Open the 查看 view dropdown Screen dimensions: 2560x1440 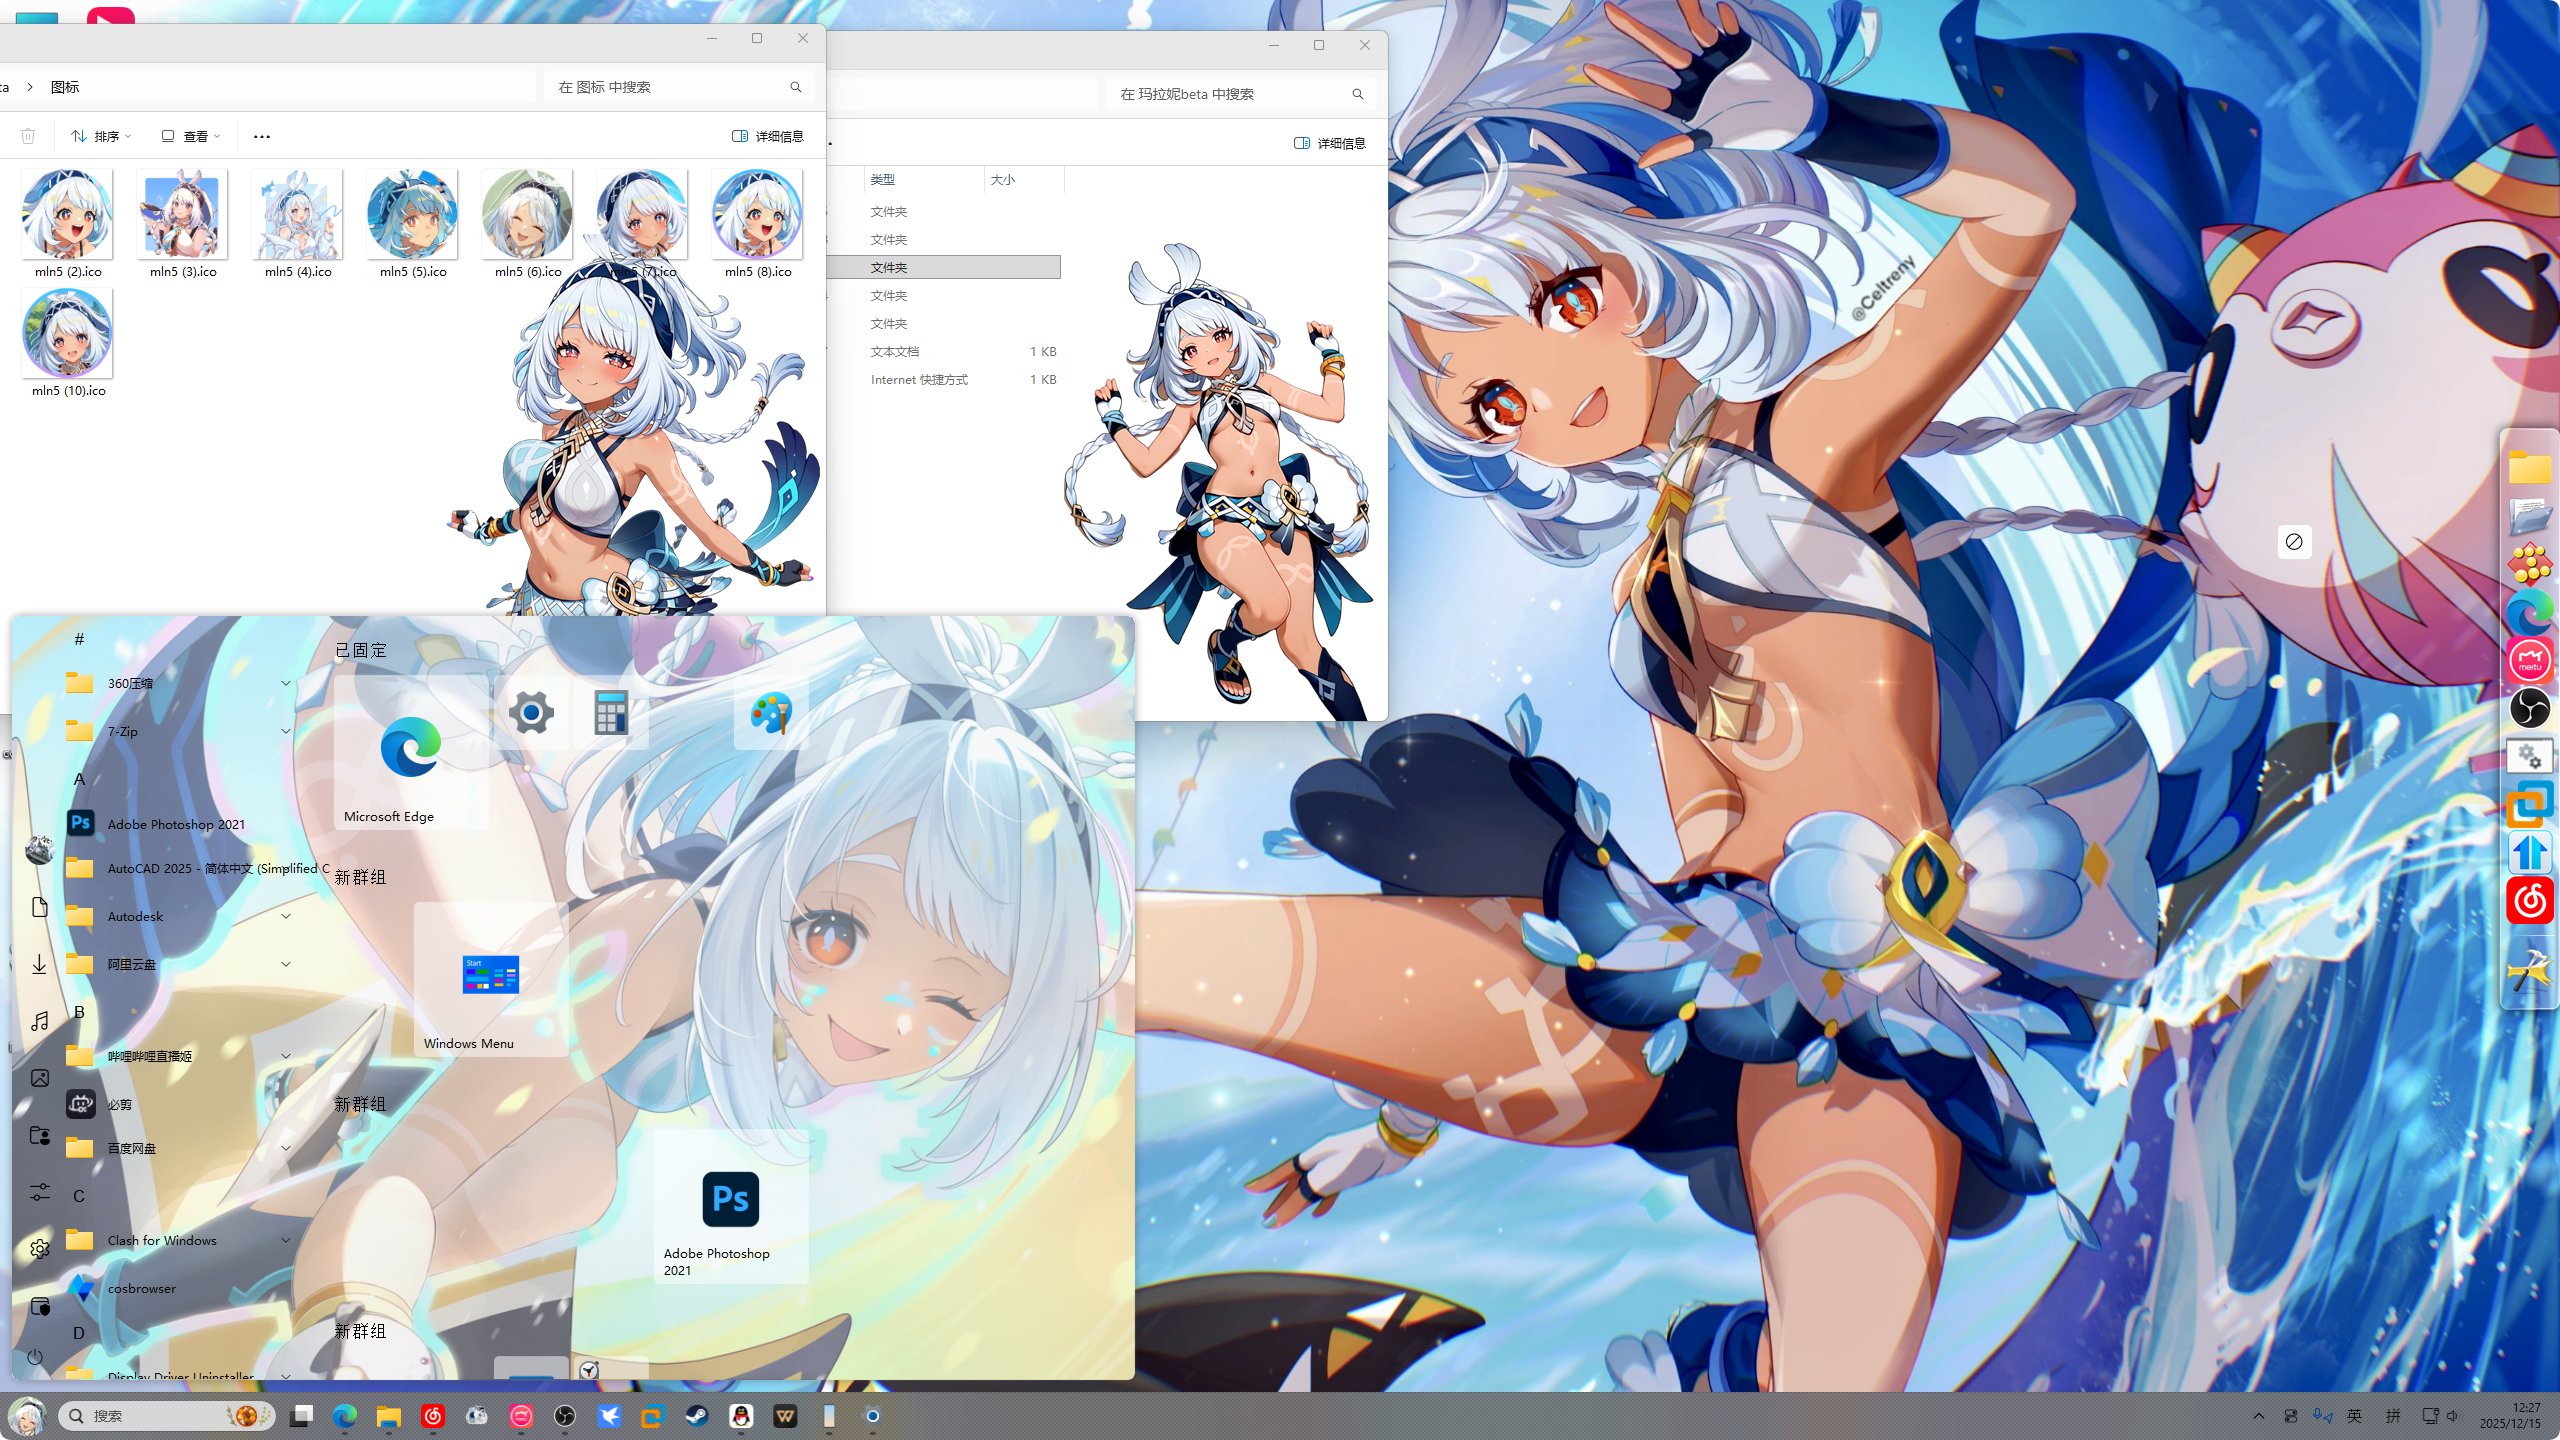click(191, 136)
